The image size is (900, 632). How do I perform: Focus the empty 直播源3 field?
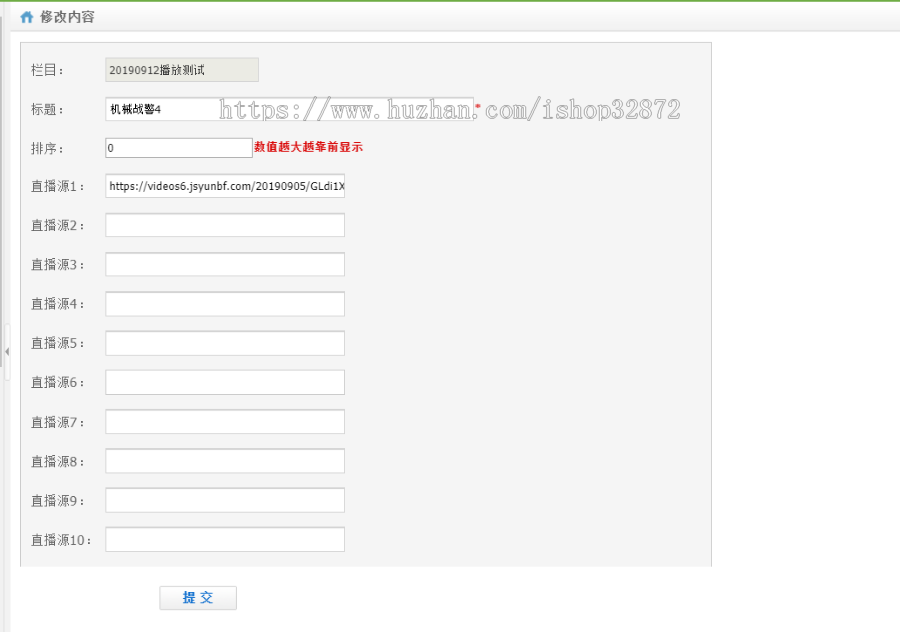pos(224,265)
